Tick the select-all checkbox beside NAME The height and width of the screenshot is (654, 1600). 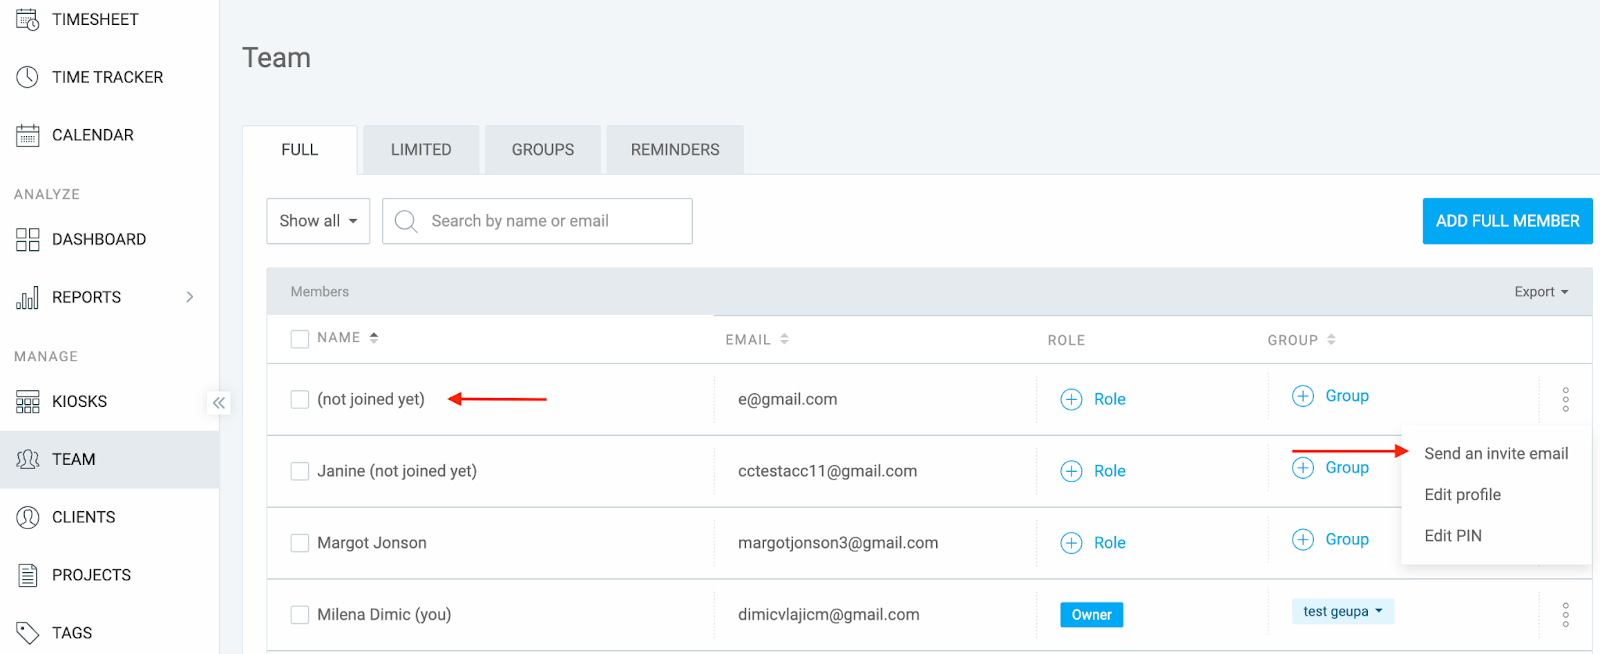300,339
